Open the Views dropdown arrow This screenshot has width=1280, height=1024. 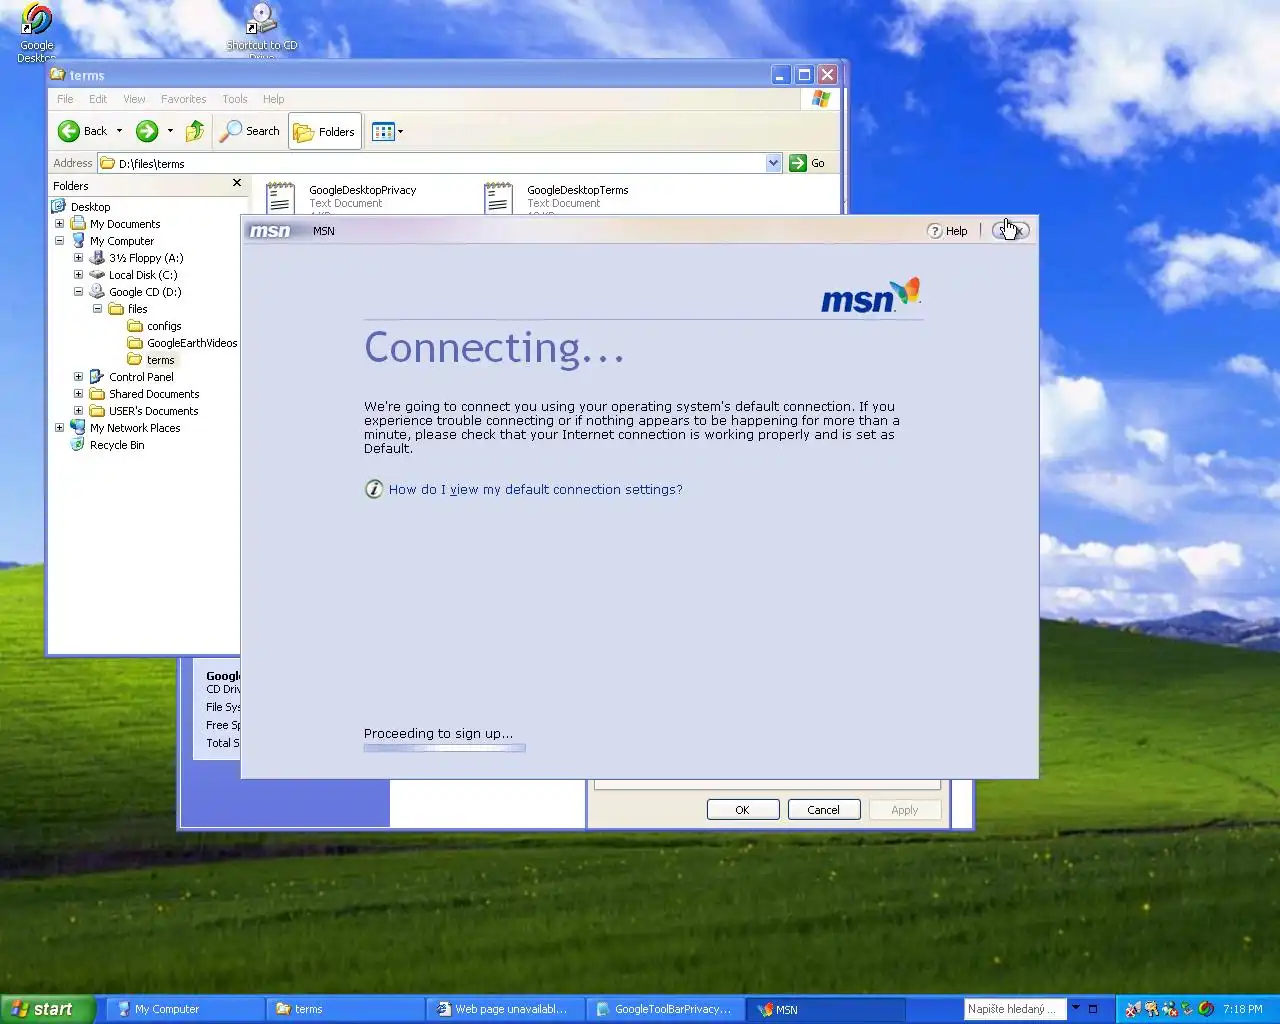point(400,131)
